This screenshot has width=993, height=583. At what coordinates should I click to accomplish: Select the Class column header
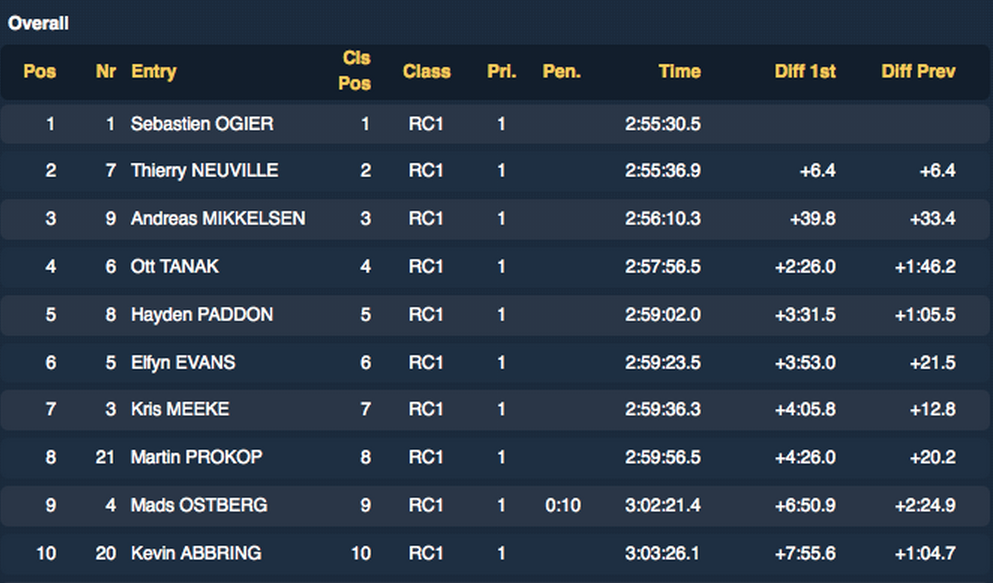[427, 71]
